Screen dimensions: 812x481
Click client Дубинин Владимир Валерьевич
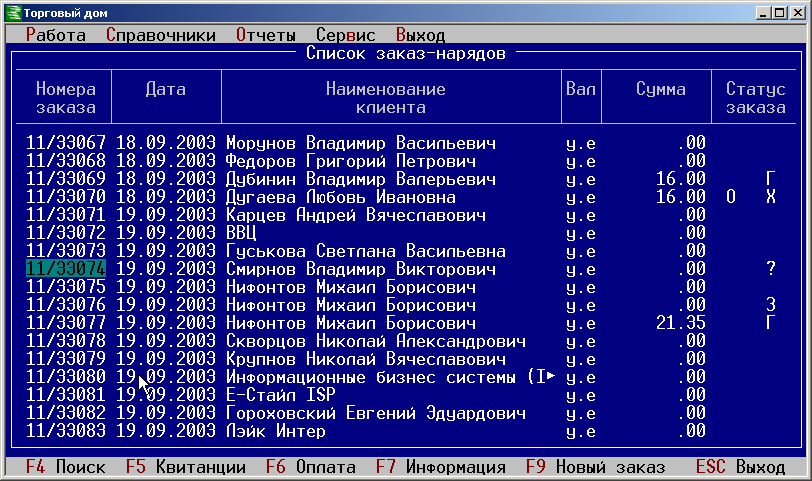[361, 179]
